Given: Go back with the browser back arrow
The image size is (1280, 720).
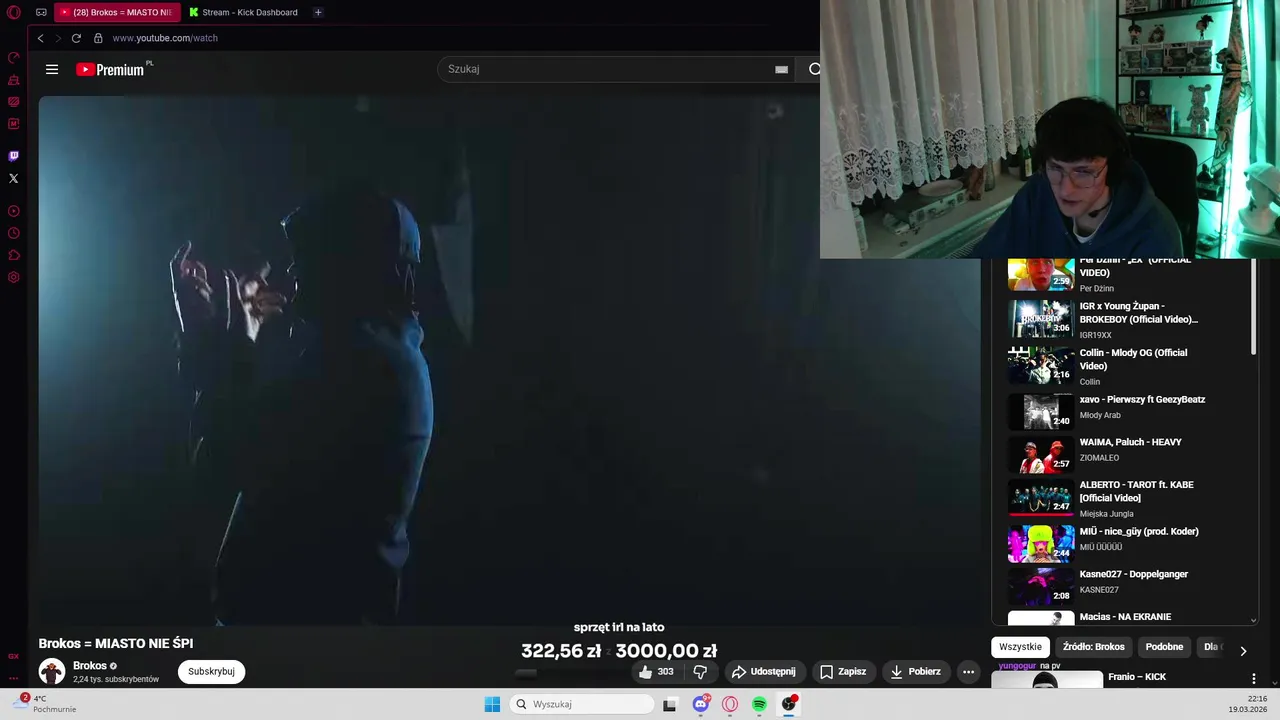Looking at the screenshot, I should coord(40,38).
